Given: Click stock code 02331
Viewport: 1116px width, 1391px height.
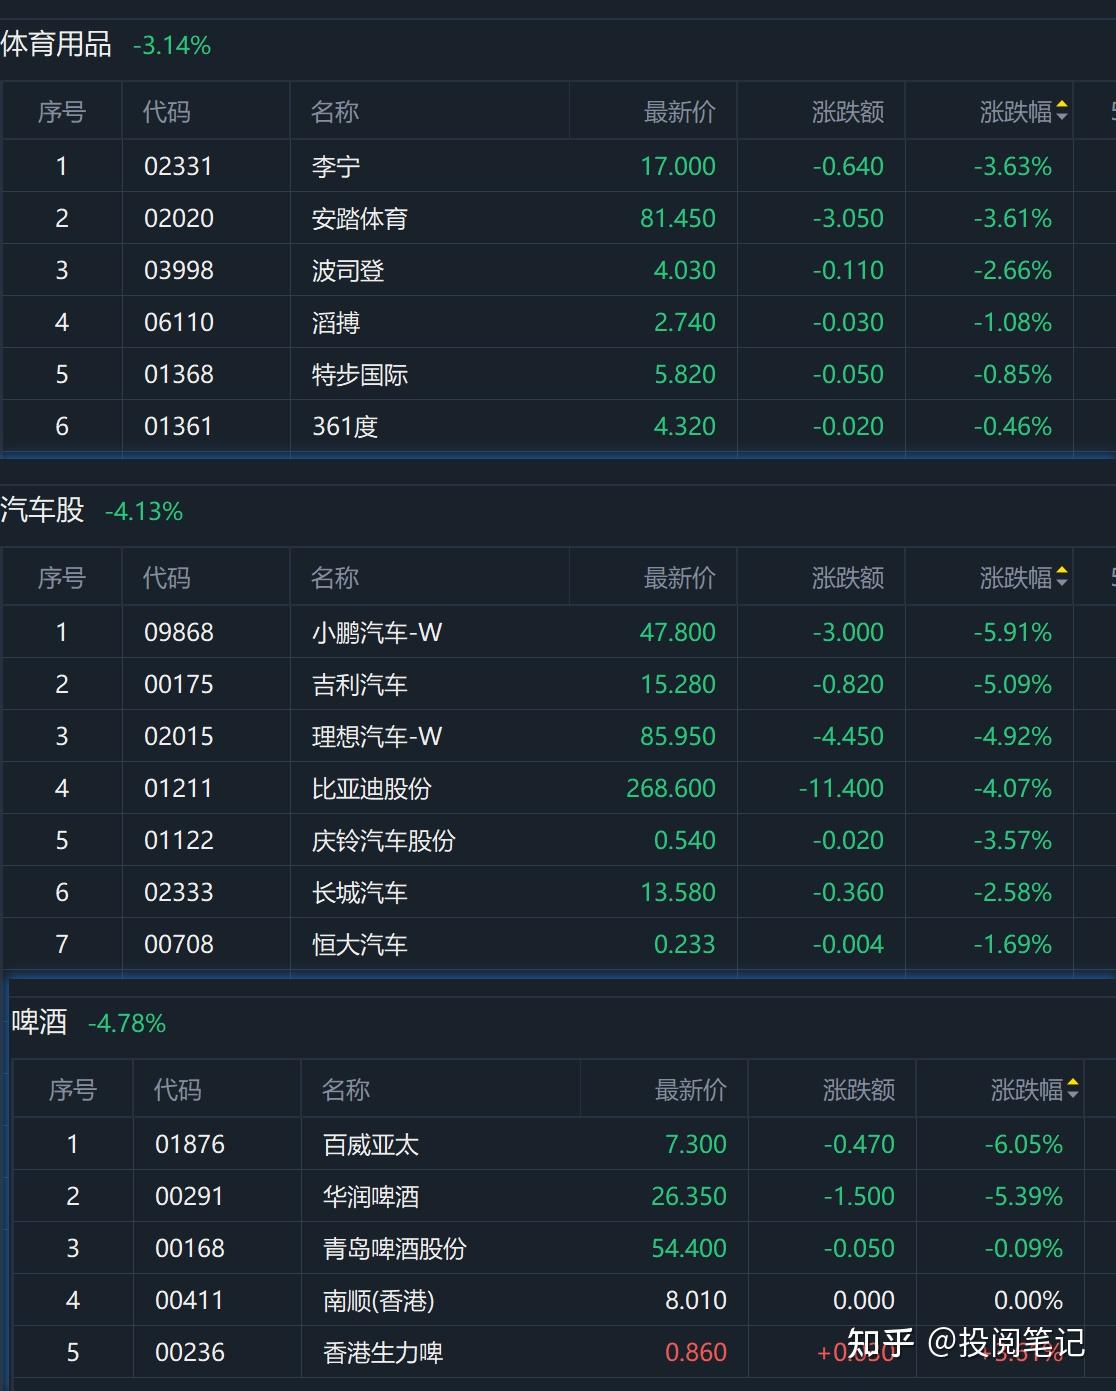Looking at the screenshot, I should [x=178, y=166].
